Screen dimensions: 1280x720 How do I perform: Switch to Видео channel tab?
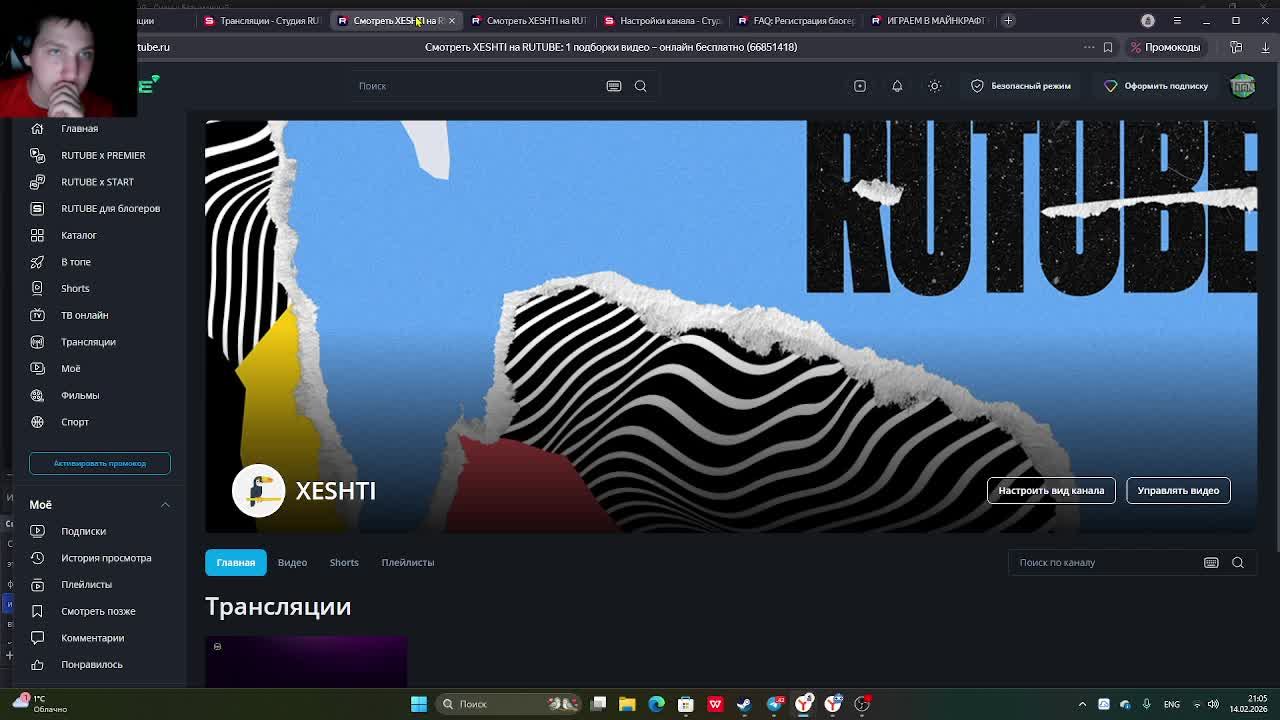[292, 562]
